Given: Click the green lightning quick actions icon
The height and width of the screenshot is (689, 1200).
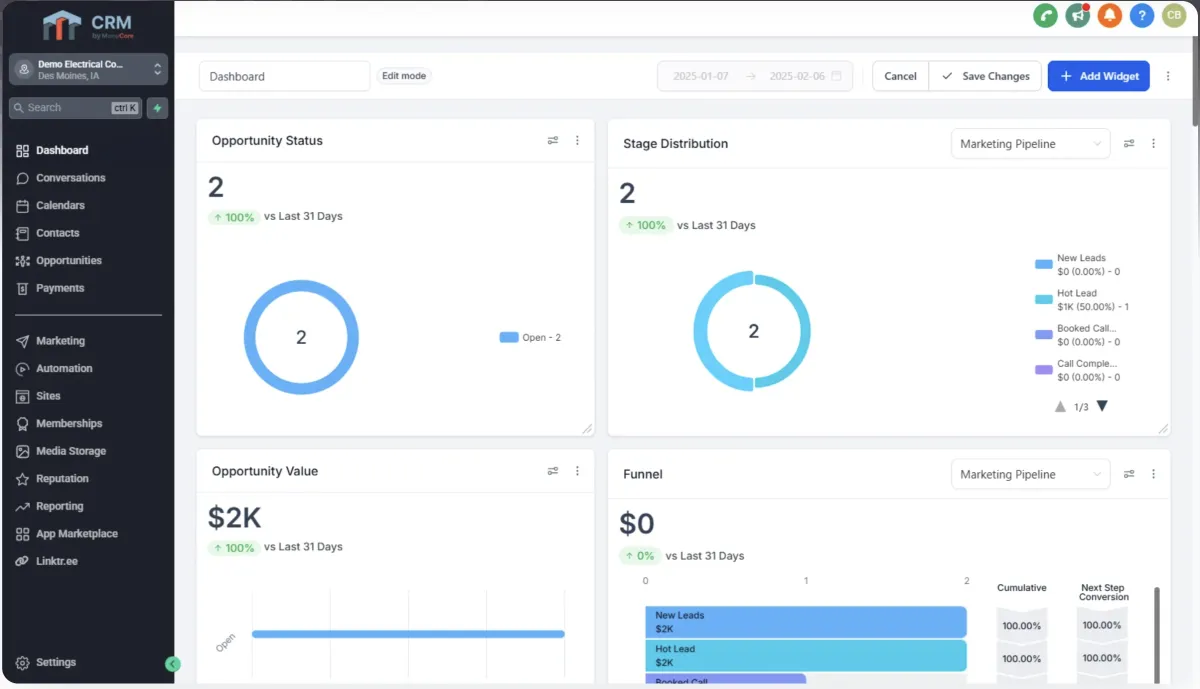Looking at the screenshot, I should pyautogui.click(x=157, y=108).
